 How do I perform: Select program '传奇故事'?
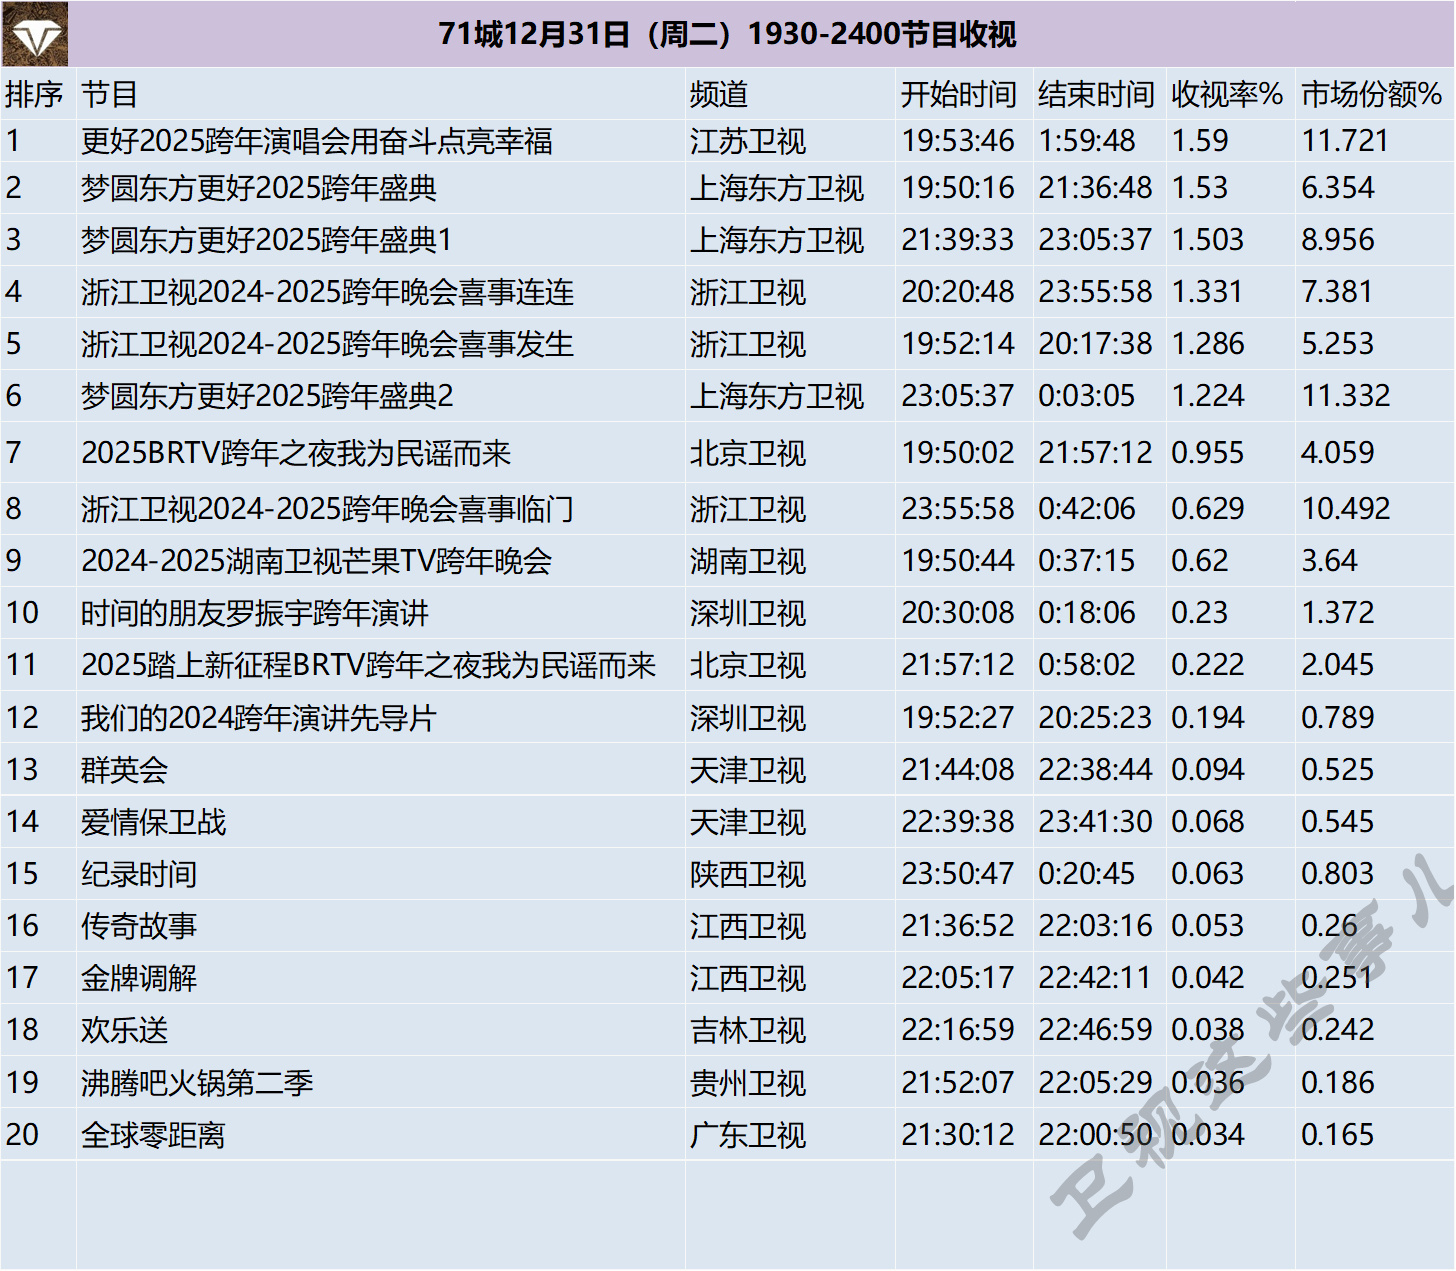(139, 926)
